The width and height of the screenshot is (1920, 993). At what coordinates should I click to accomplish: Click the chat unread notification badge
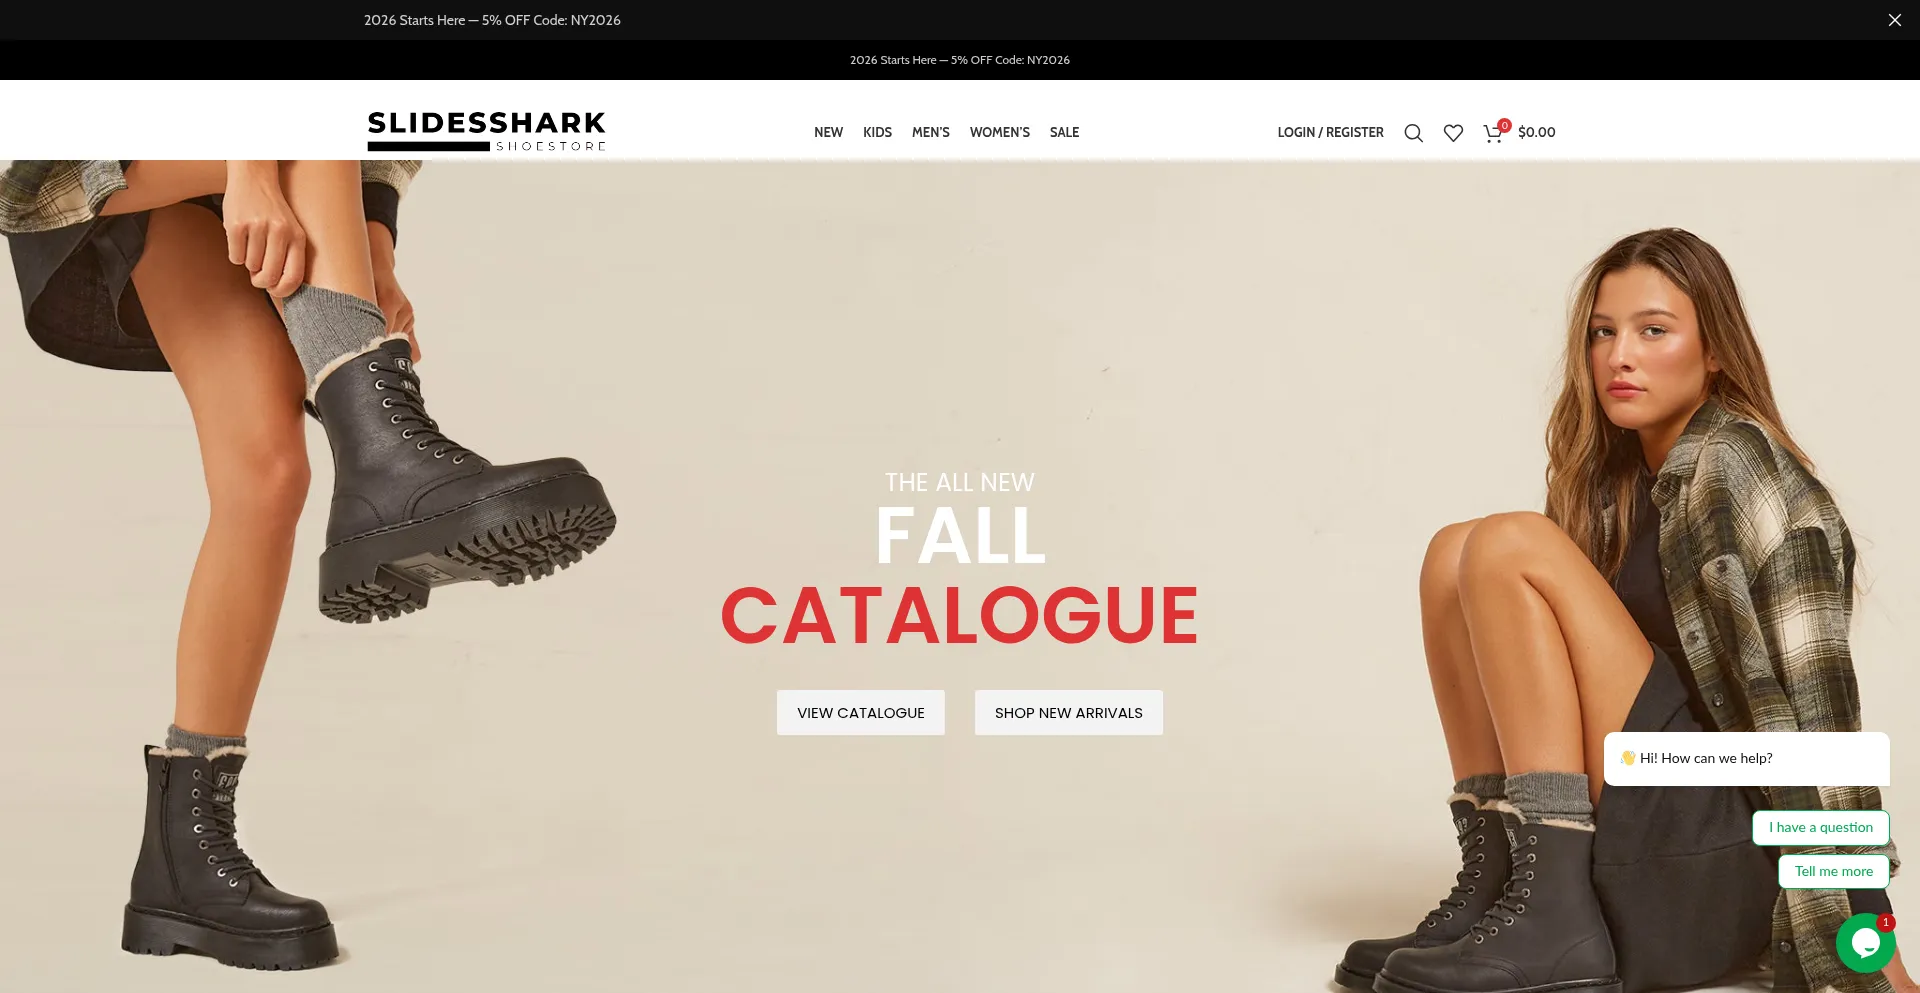click(1885, 922)
